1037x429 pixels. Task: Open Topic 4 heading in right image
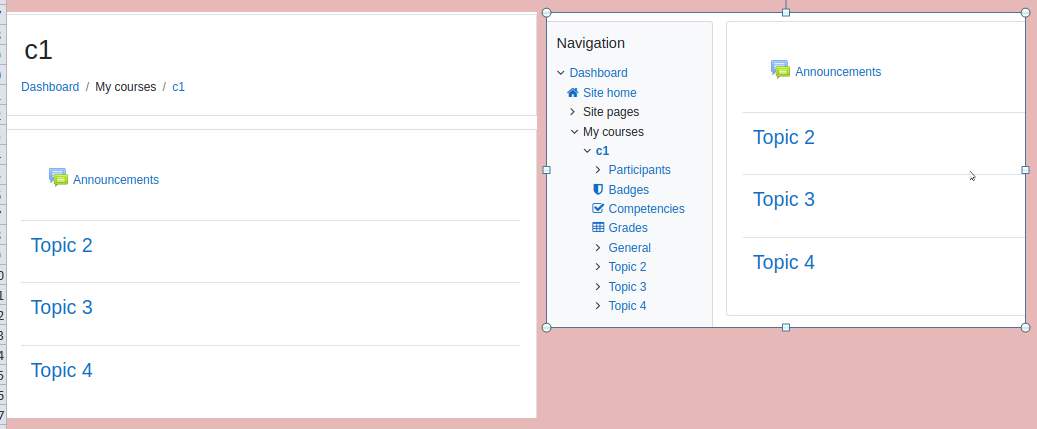click(x=784, y=262)
